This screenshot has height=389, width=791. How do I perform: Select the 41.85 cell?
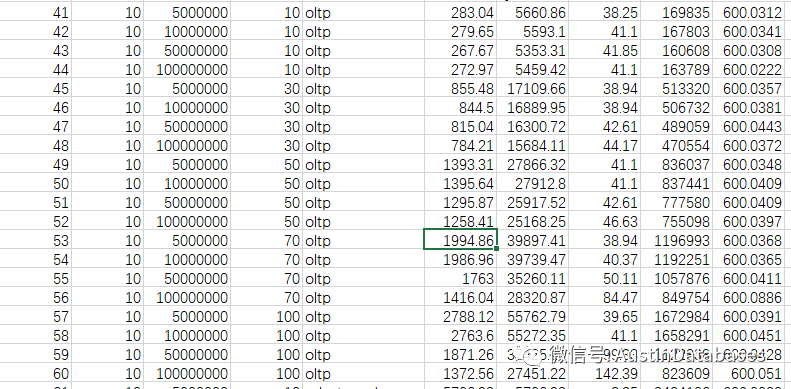(604, 50)
